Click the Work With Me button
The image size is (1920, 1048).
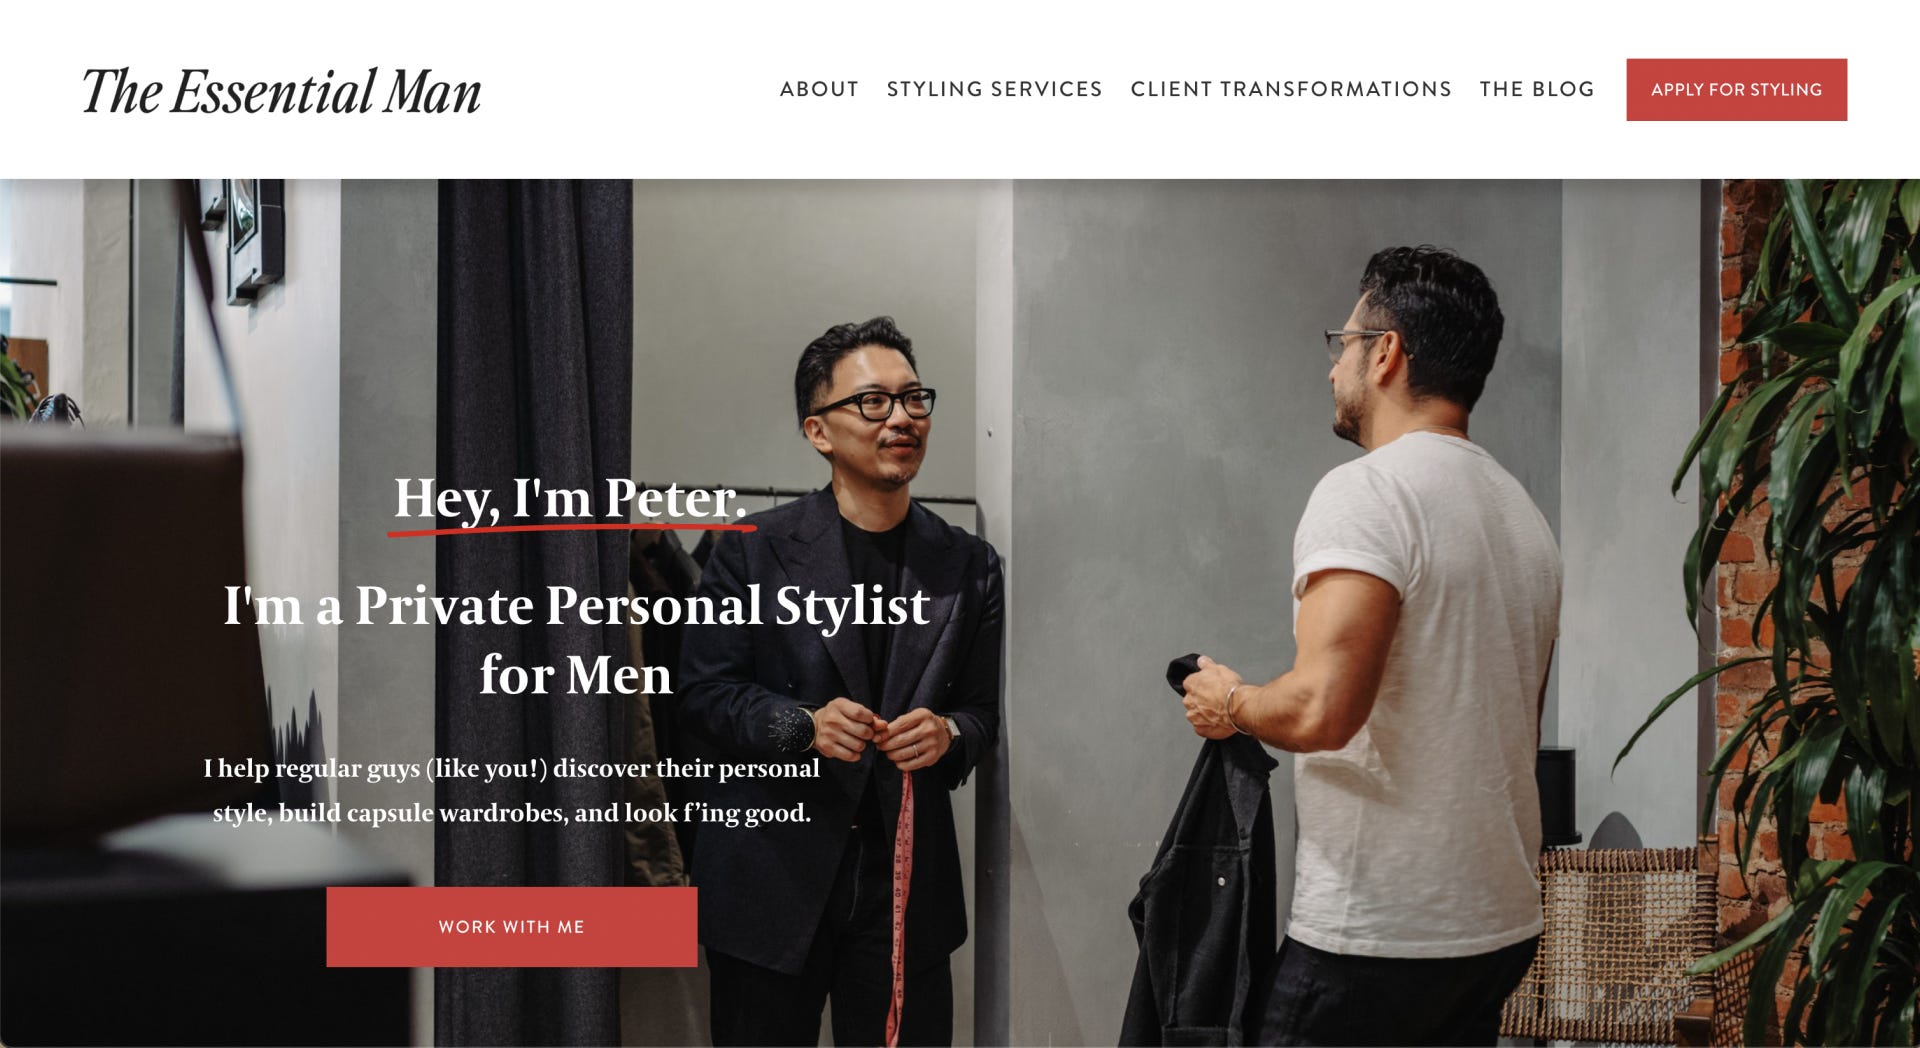[512, 927]
